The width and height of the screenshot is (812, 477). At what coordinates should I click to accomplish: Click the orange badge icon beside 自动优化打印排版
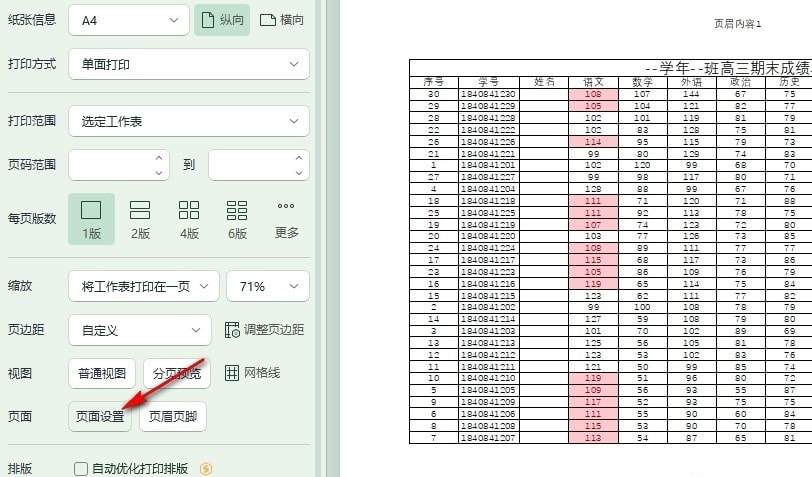(206, 469)
